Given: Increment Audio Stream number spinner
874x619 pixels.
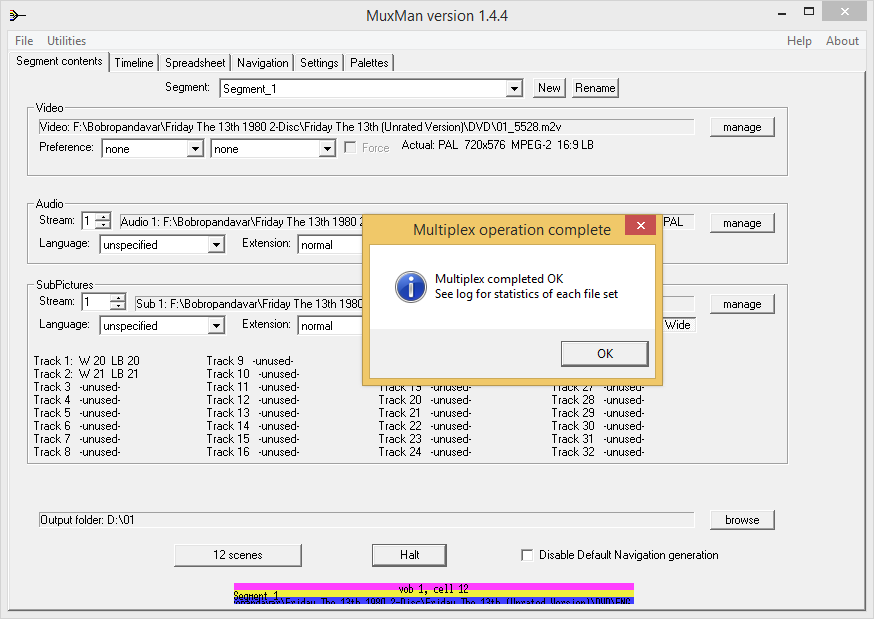Looking at the screenshot, I should pos(103,217).
